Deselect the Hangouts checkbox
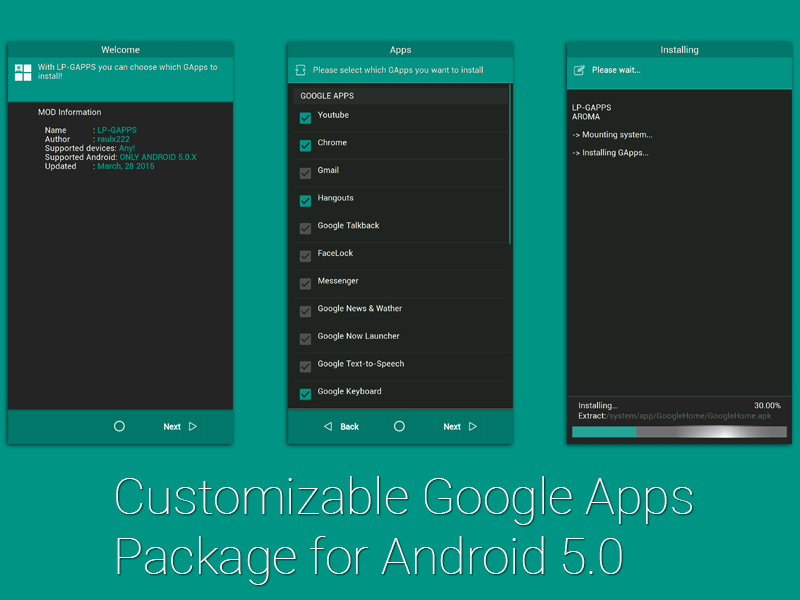The width and height of the screenshot is (800, 600). coord(305,201)
